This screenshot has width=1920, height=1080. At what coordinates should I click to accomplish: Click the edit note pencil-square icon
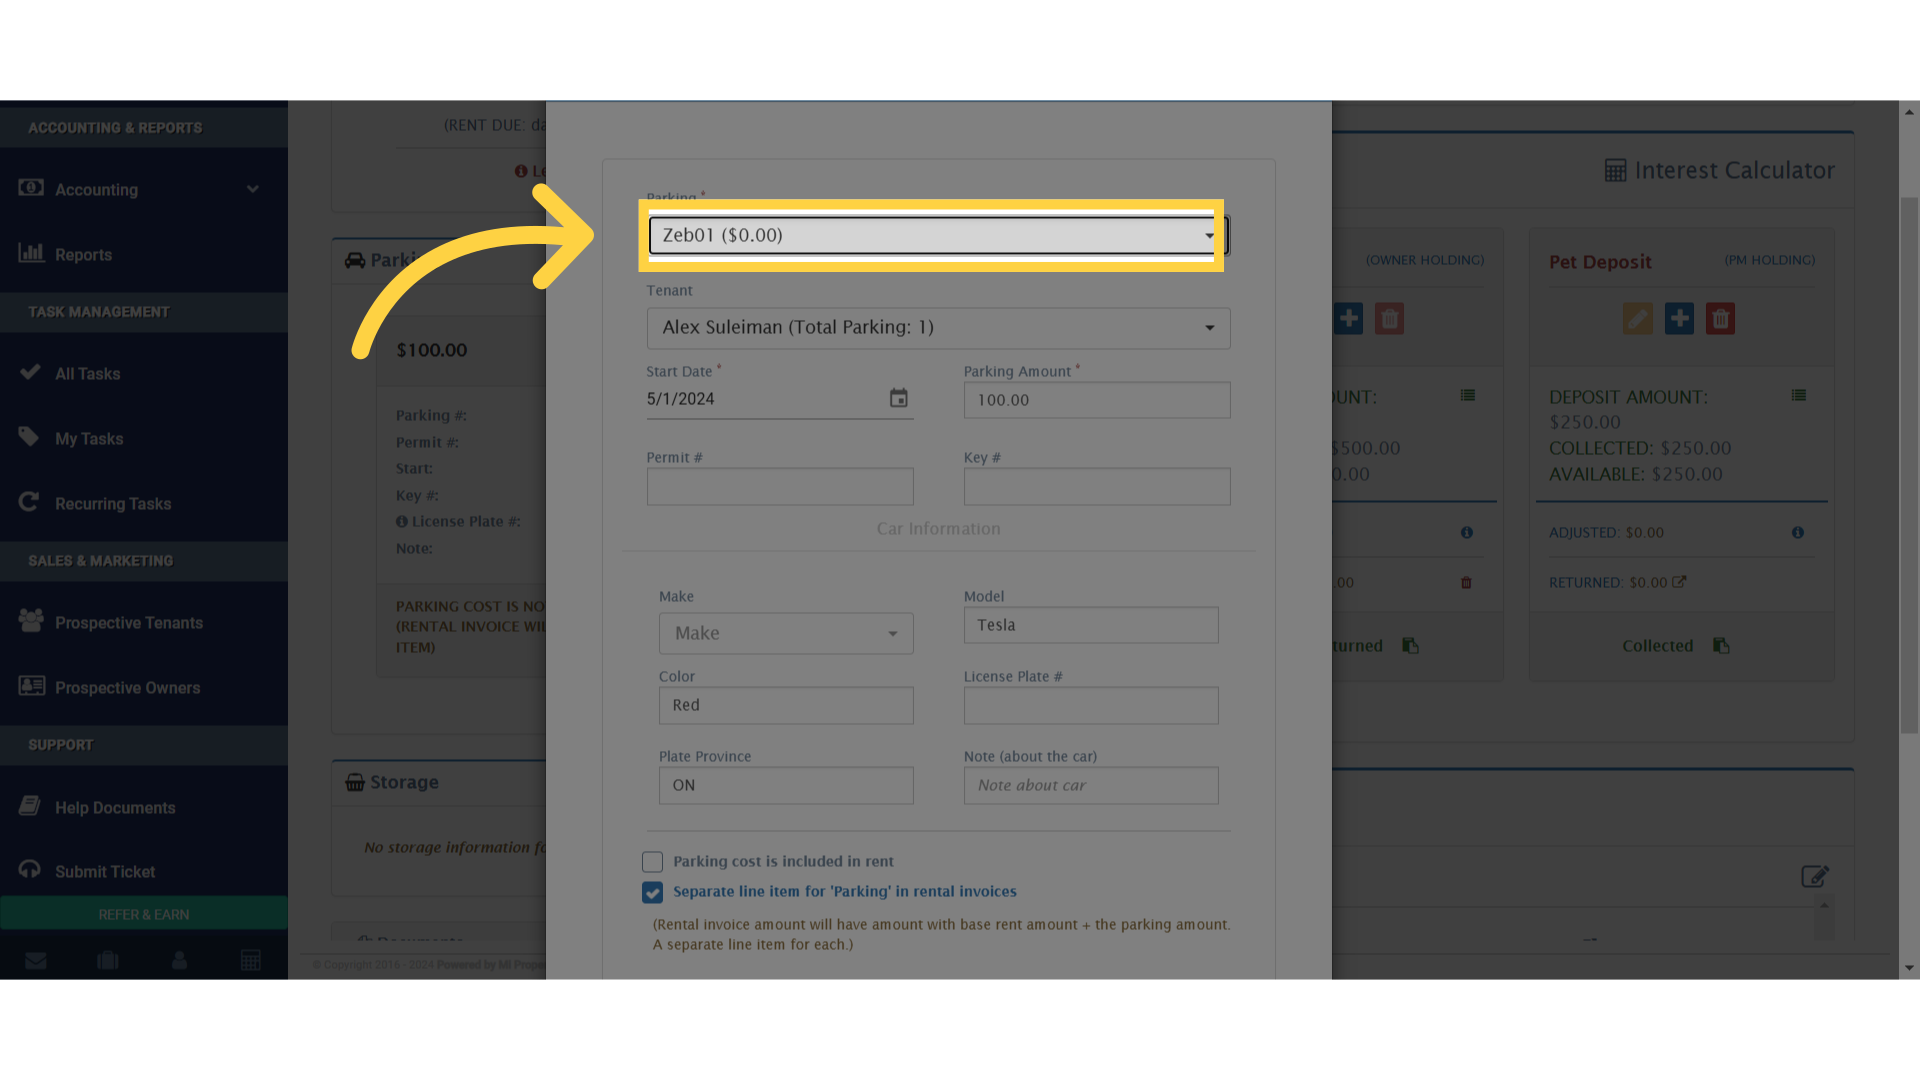(x=1815, y=876)
